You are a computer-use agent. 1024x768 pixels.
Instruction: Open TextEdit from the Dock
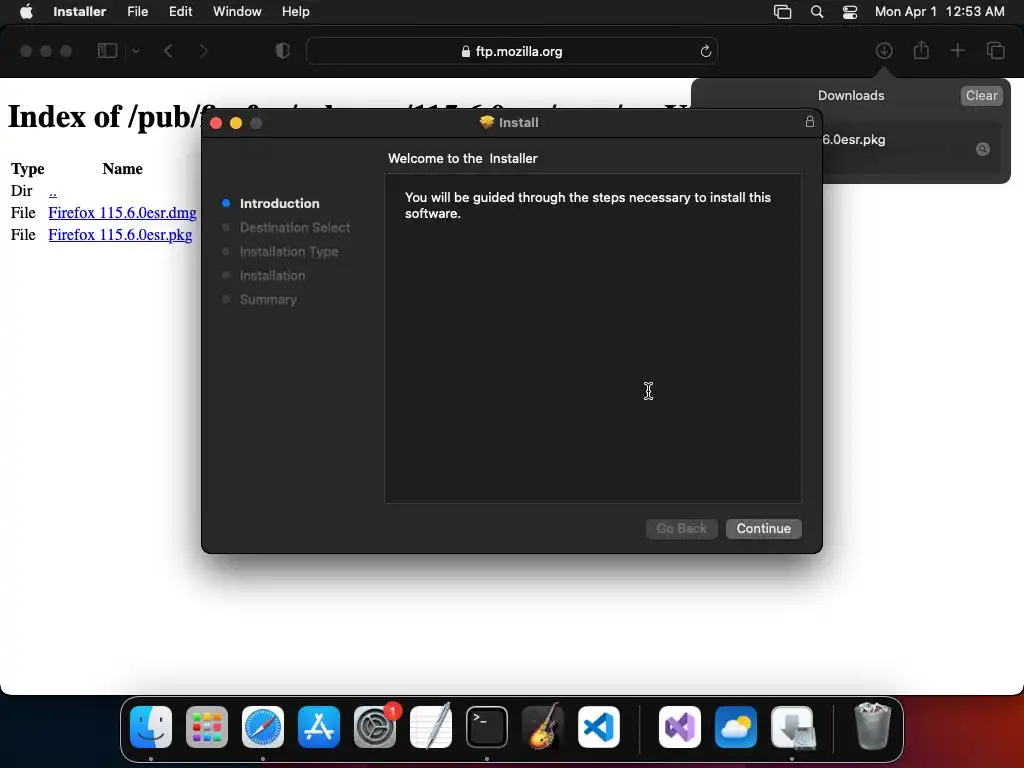point(431,727)
